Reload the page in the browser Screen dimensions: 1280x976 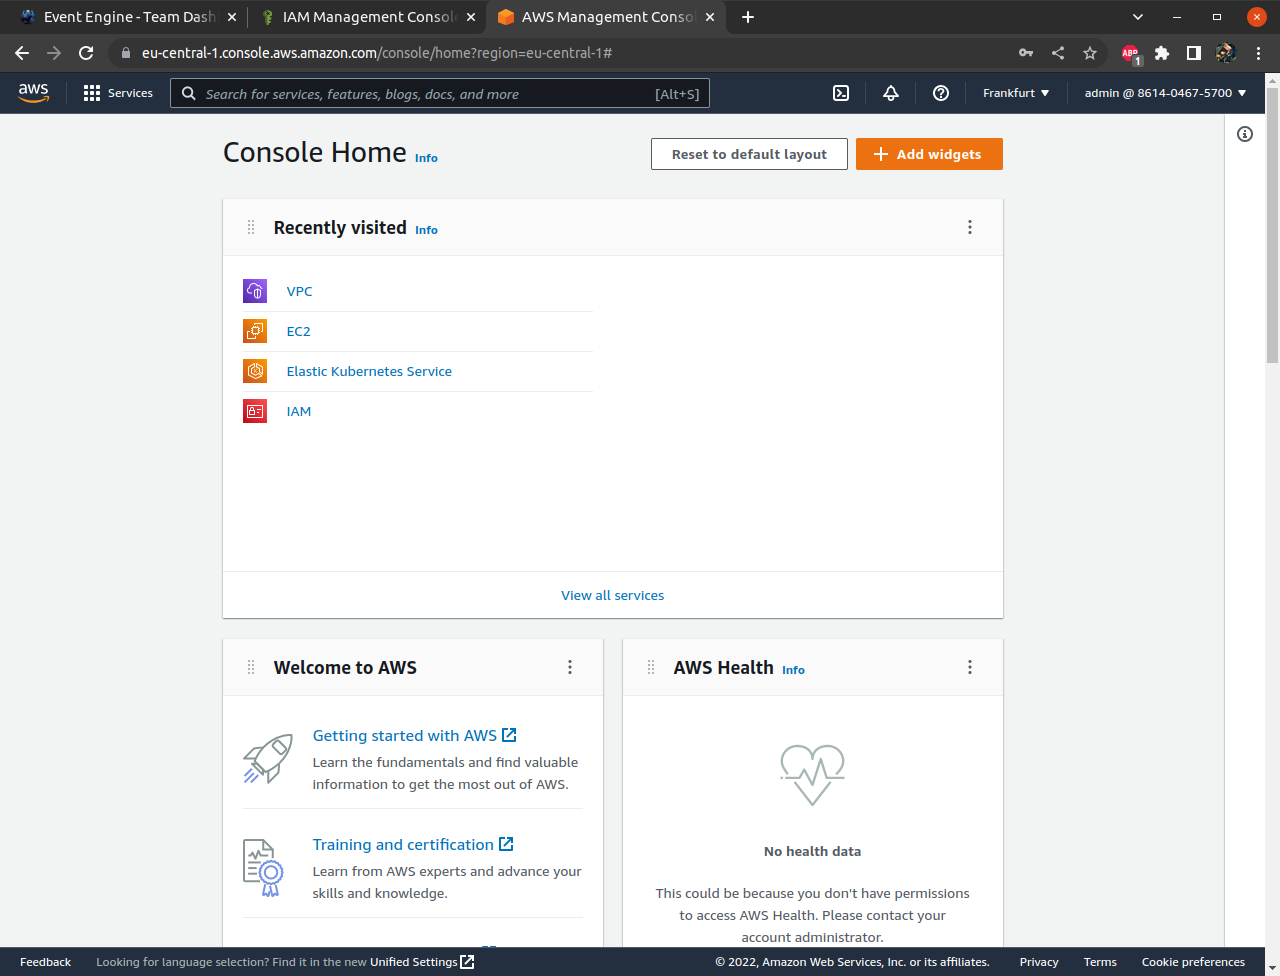[86, 53]
